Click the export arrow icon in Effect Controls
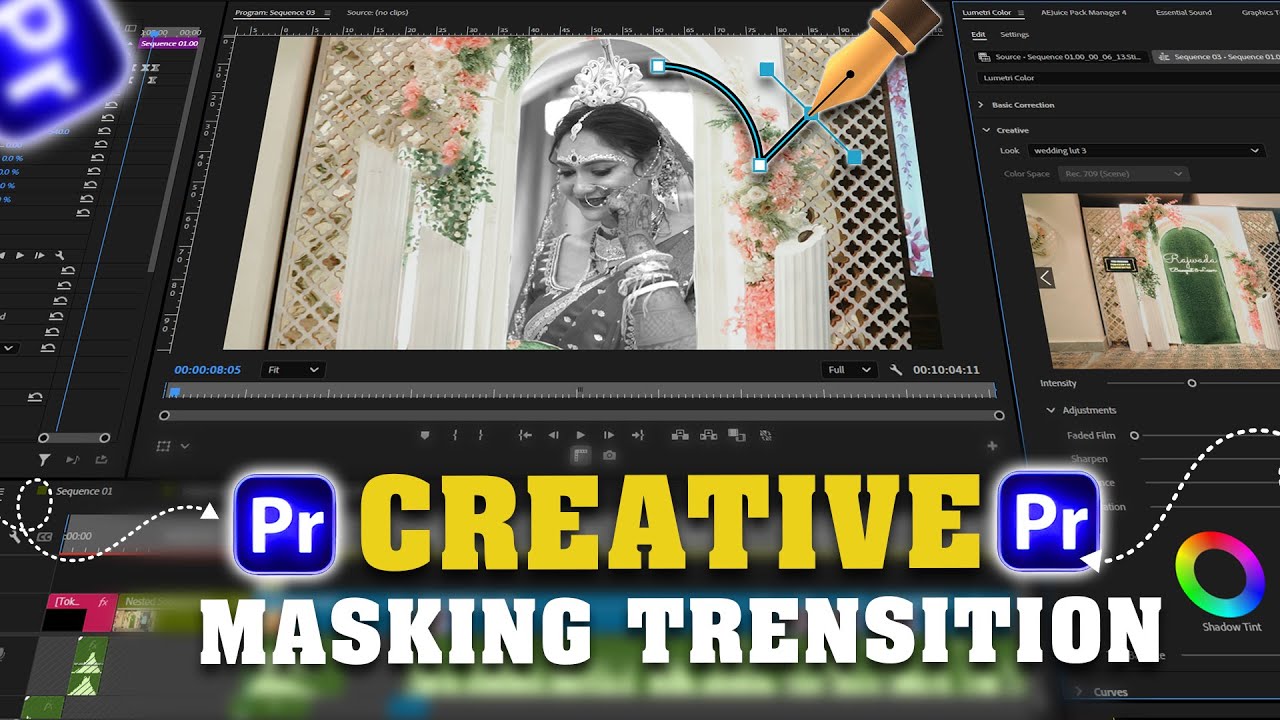1280x720 pixels. point(101,460)
